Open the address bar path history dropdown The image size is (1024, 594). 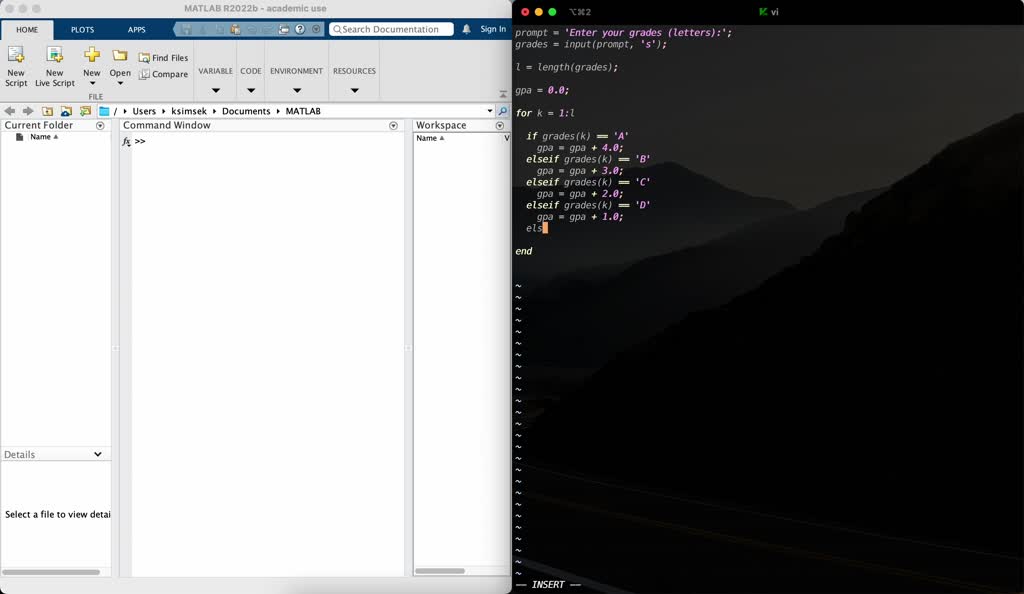tap(490, 111)
